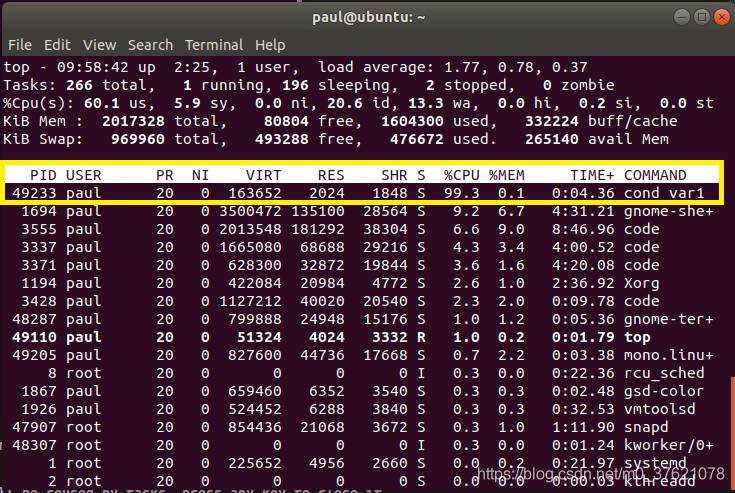Click the USER column header
The height and width of the screenshot is (493, 735).
83,175
